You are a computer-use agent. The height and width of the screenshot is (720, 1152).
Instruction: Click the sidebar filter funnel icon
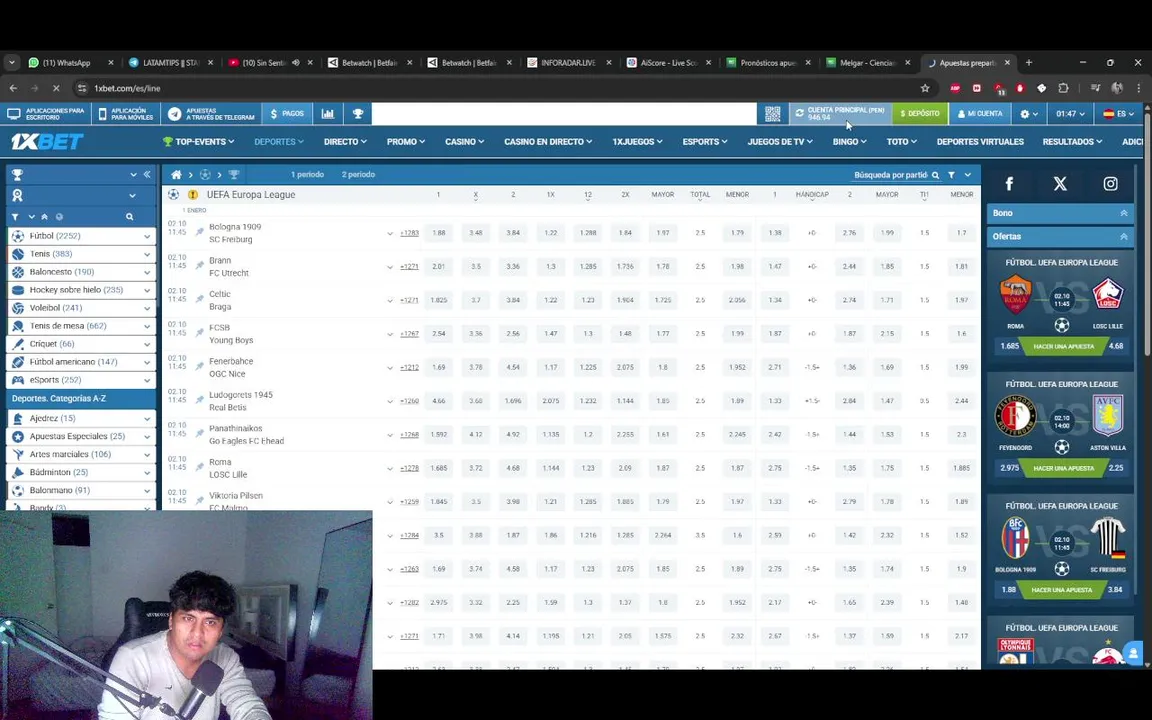coord(15,217)
